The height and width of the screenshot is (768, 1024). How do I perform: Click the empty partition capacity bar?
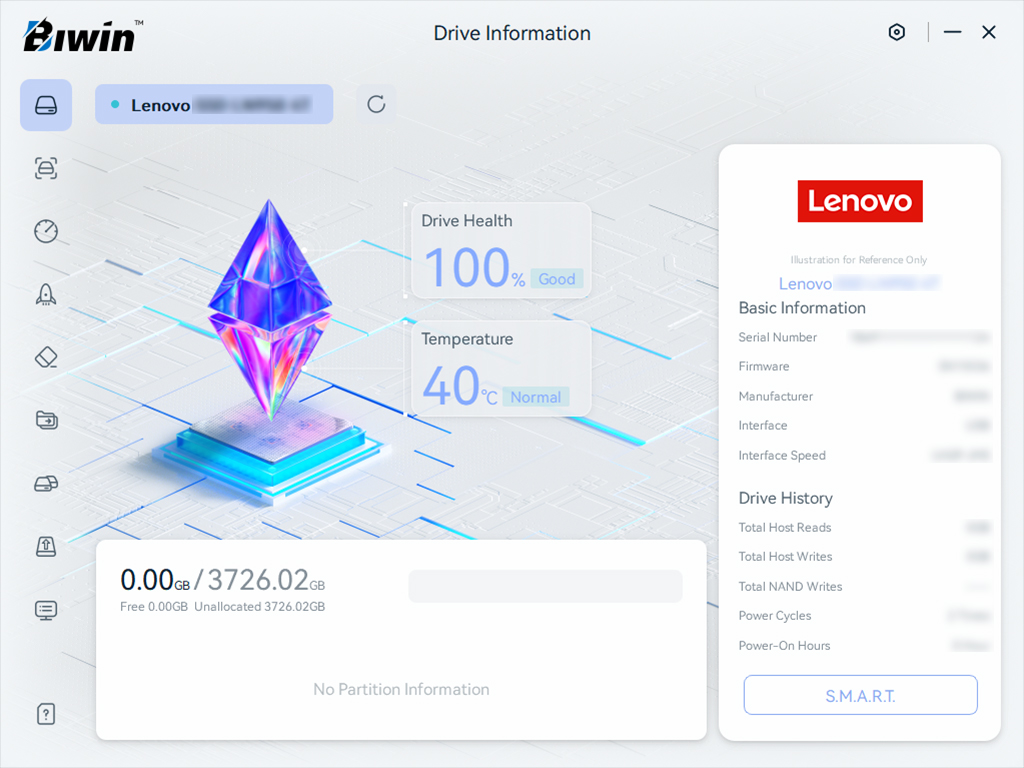point(545,586)
